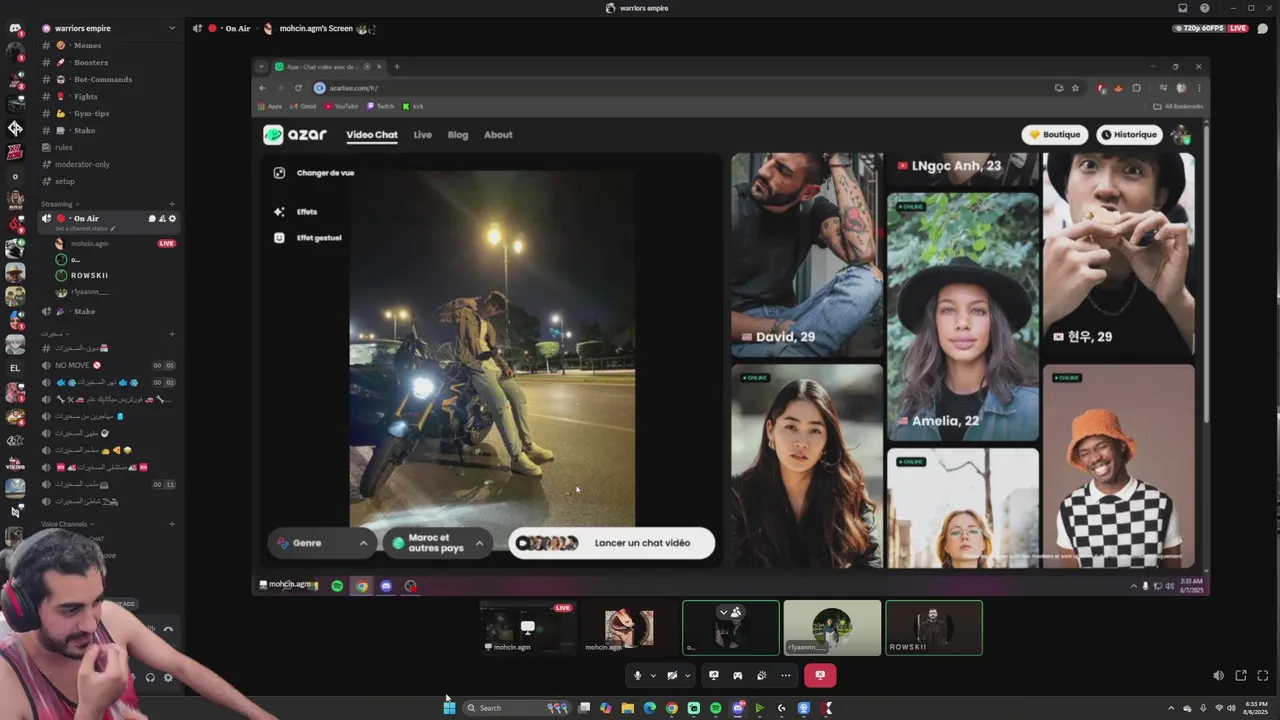
Task: Join Stake voice channel below rlyaannn
Action: (108, 311)
